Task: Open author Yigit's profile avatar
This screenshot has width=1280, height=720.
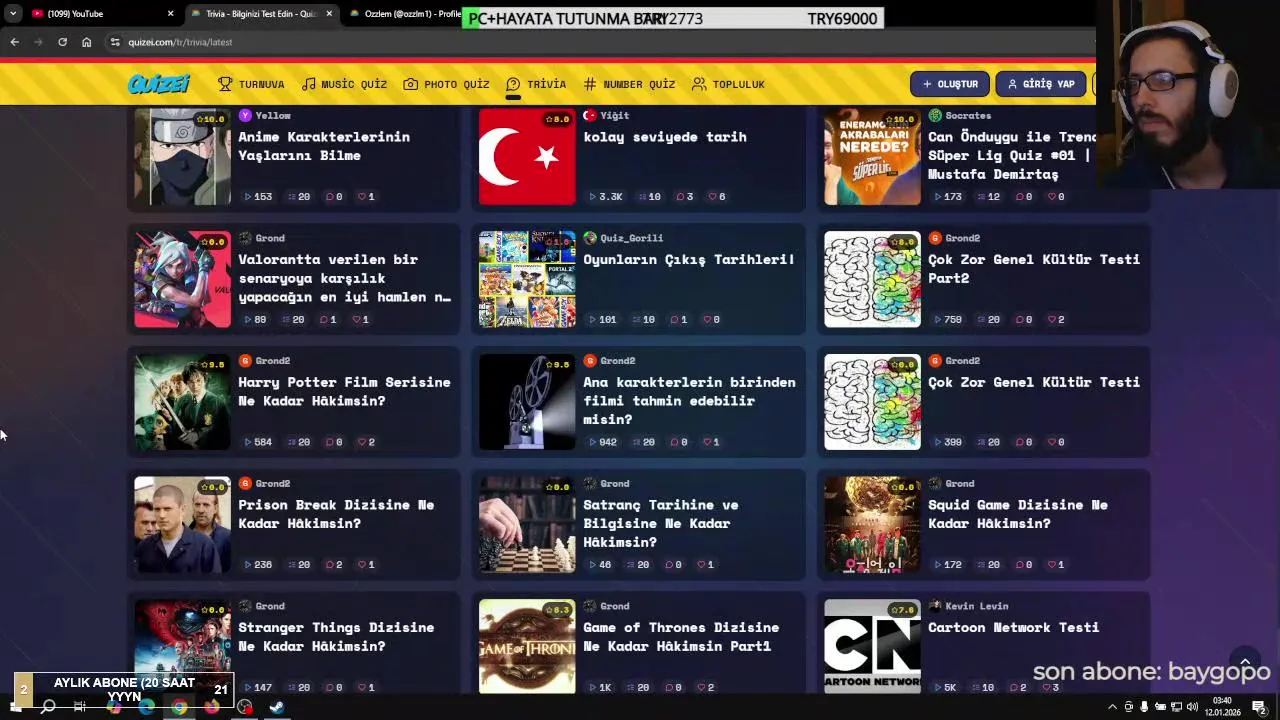Action: pyautogui.click(x=590, y=116)
